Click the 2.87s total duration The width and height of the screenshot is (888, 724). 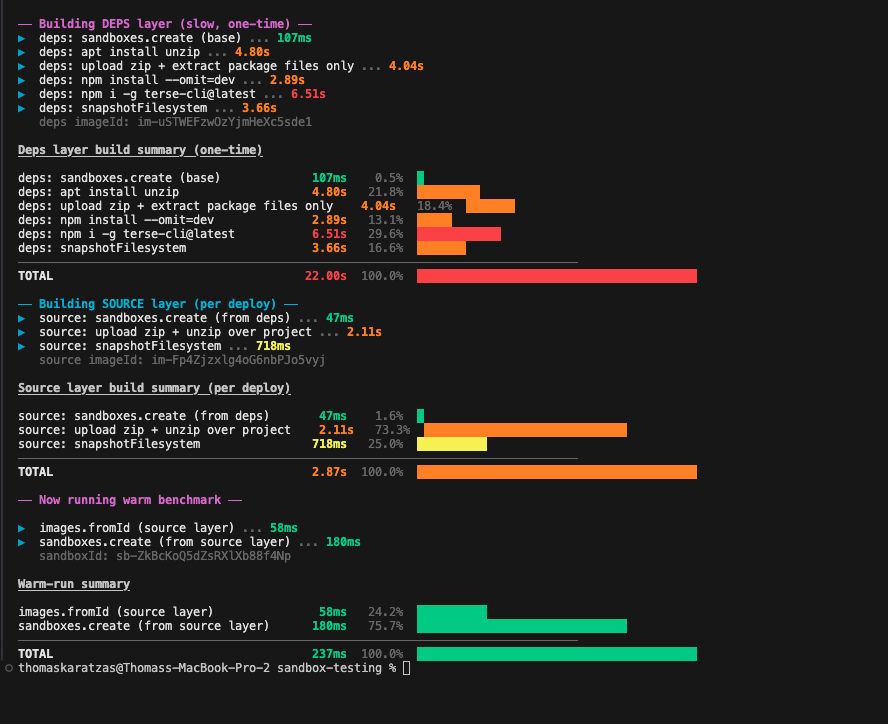pos(329,472)
